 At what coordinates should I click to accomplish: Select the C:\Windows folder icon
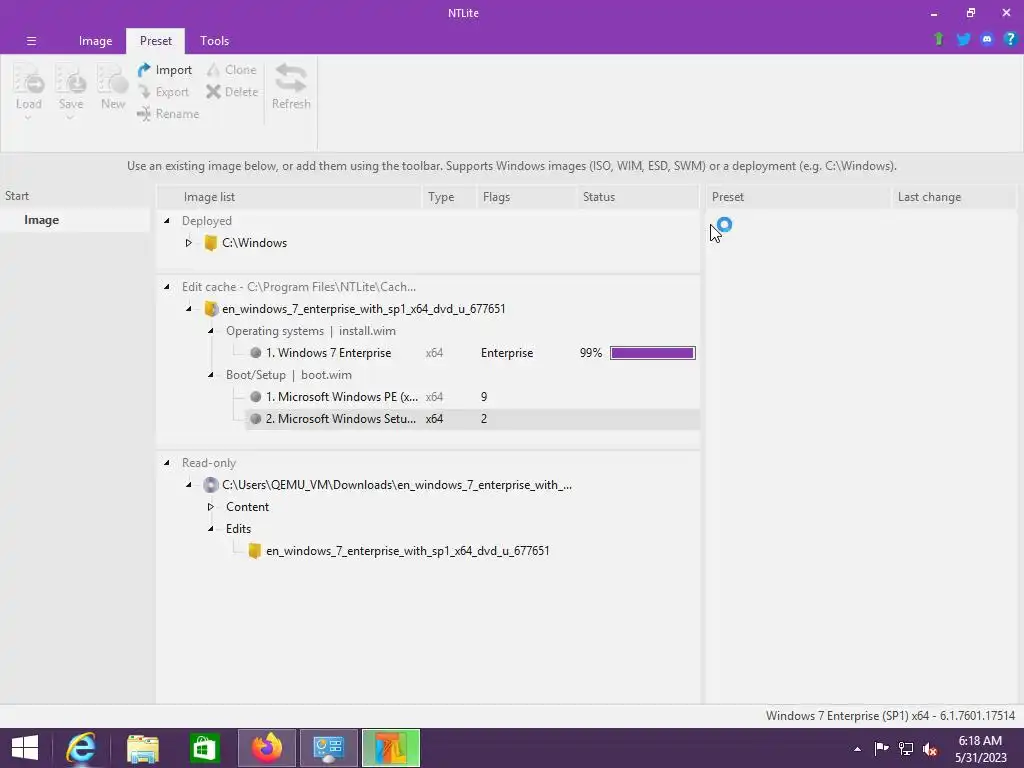tap(210, 243)
